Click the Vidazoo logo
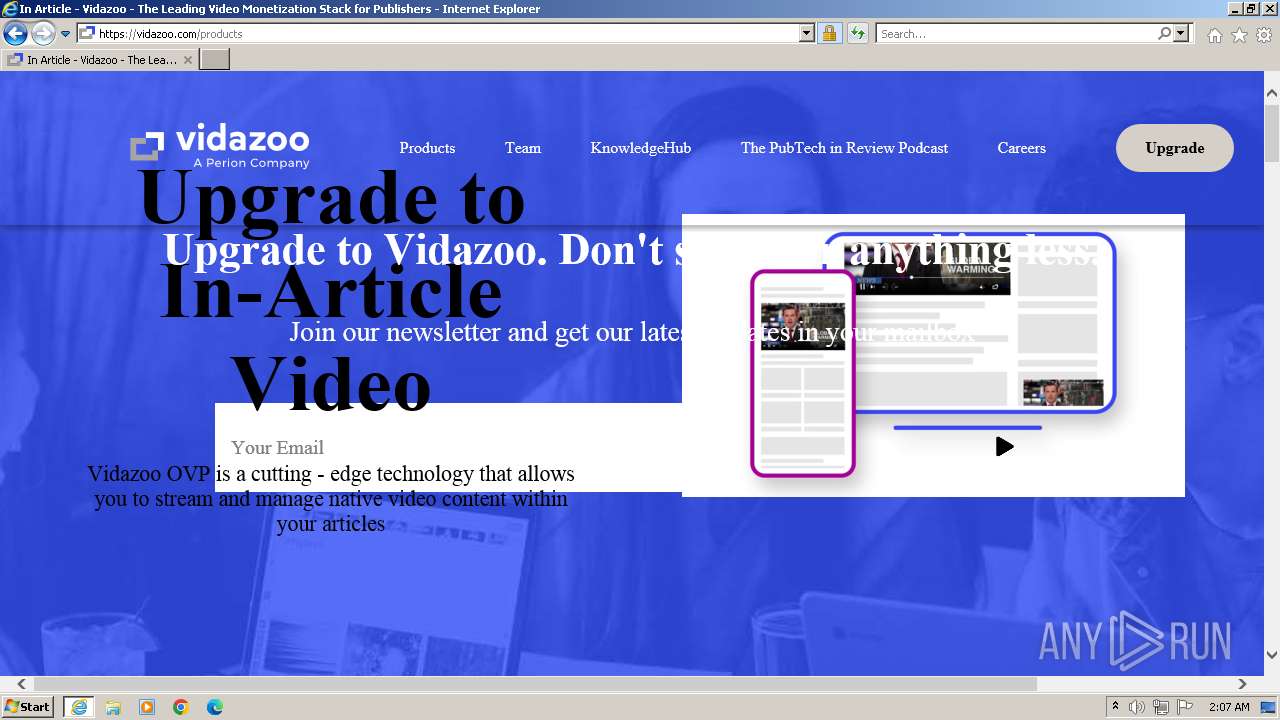This screenshot has height=720, width=1280. coord(220,146)
